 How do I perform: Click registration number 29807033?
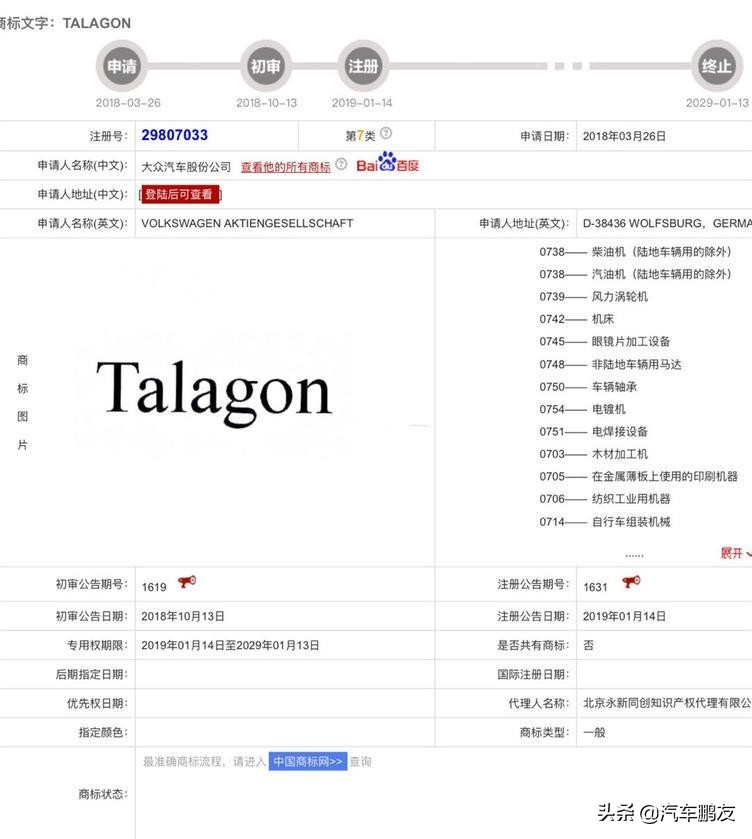click(x=174, y=135)
